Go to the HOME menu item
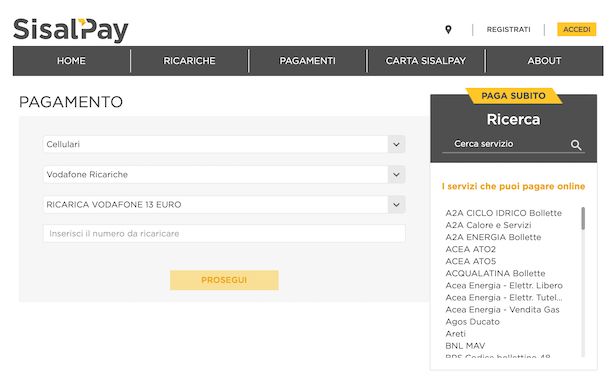This screenshot has width=610, height=381. tap(71, 61)
